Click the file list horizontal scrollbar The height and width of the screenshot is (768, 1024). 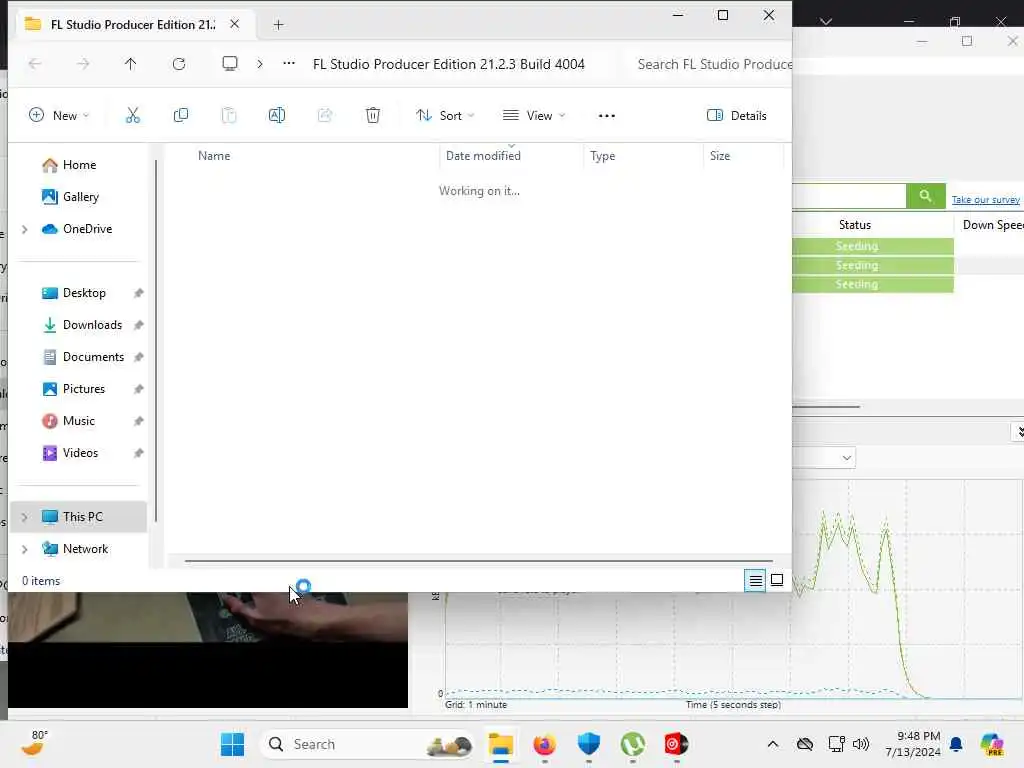tap(478, 560)
